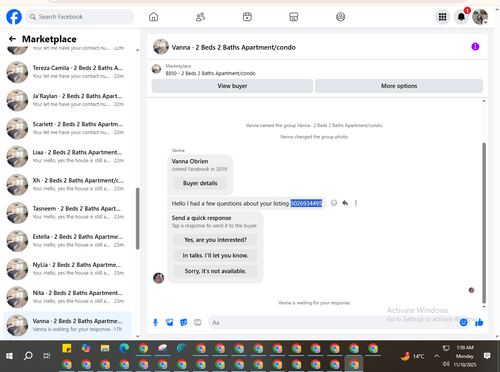500x372 pixels.
Task: Open the emoji picker in message box
Action: (463, 322)
